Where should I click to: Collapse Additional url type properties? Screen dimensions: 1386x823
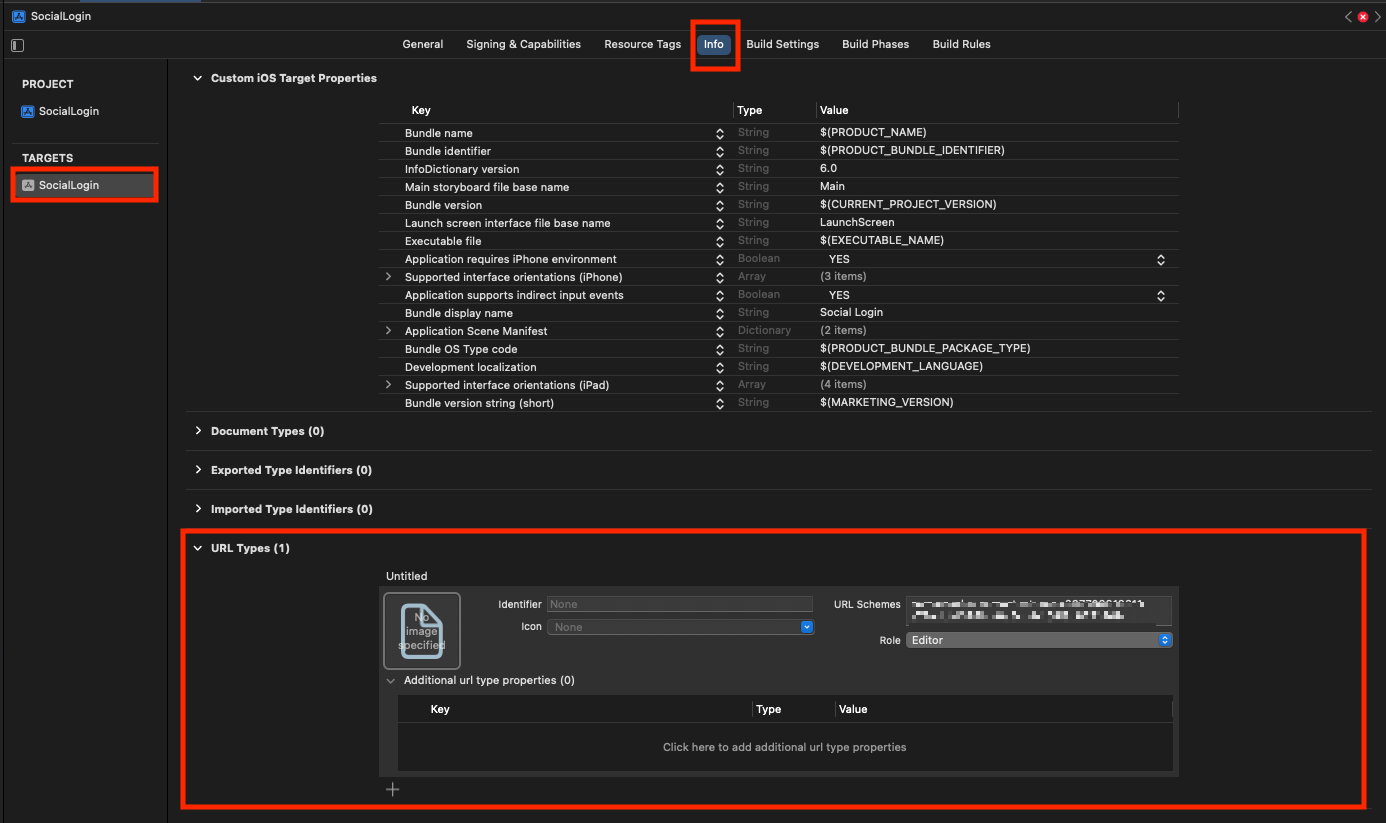tap(390, 681)
